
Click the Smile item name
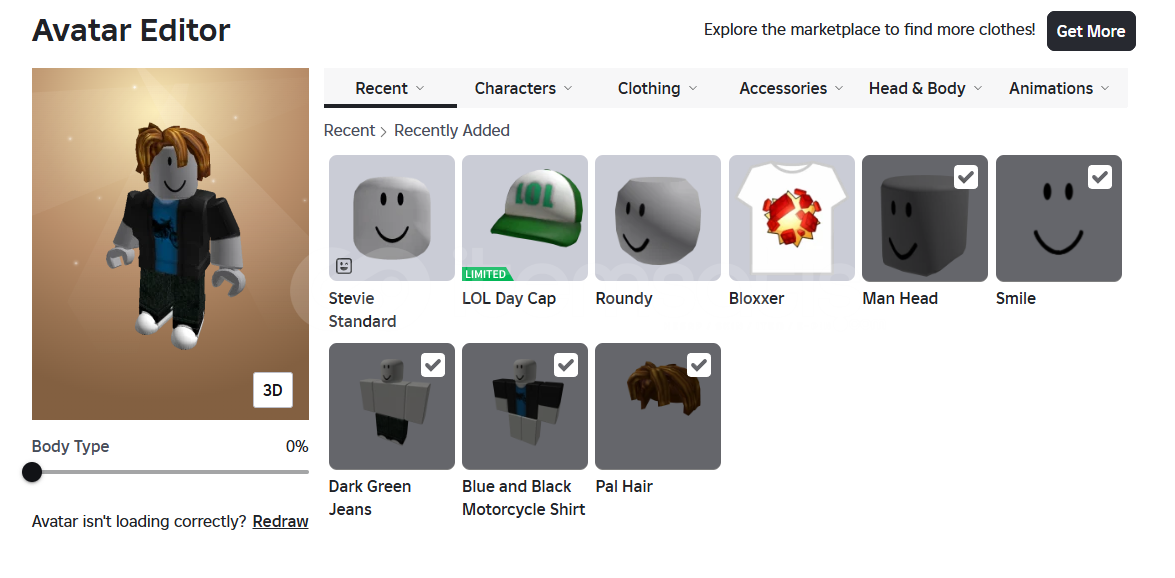1016,298
